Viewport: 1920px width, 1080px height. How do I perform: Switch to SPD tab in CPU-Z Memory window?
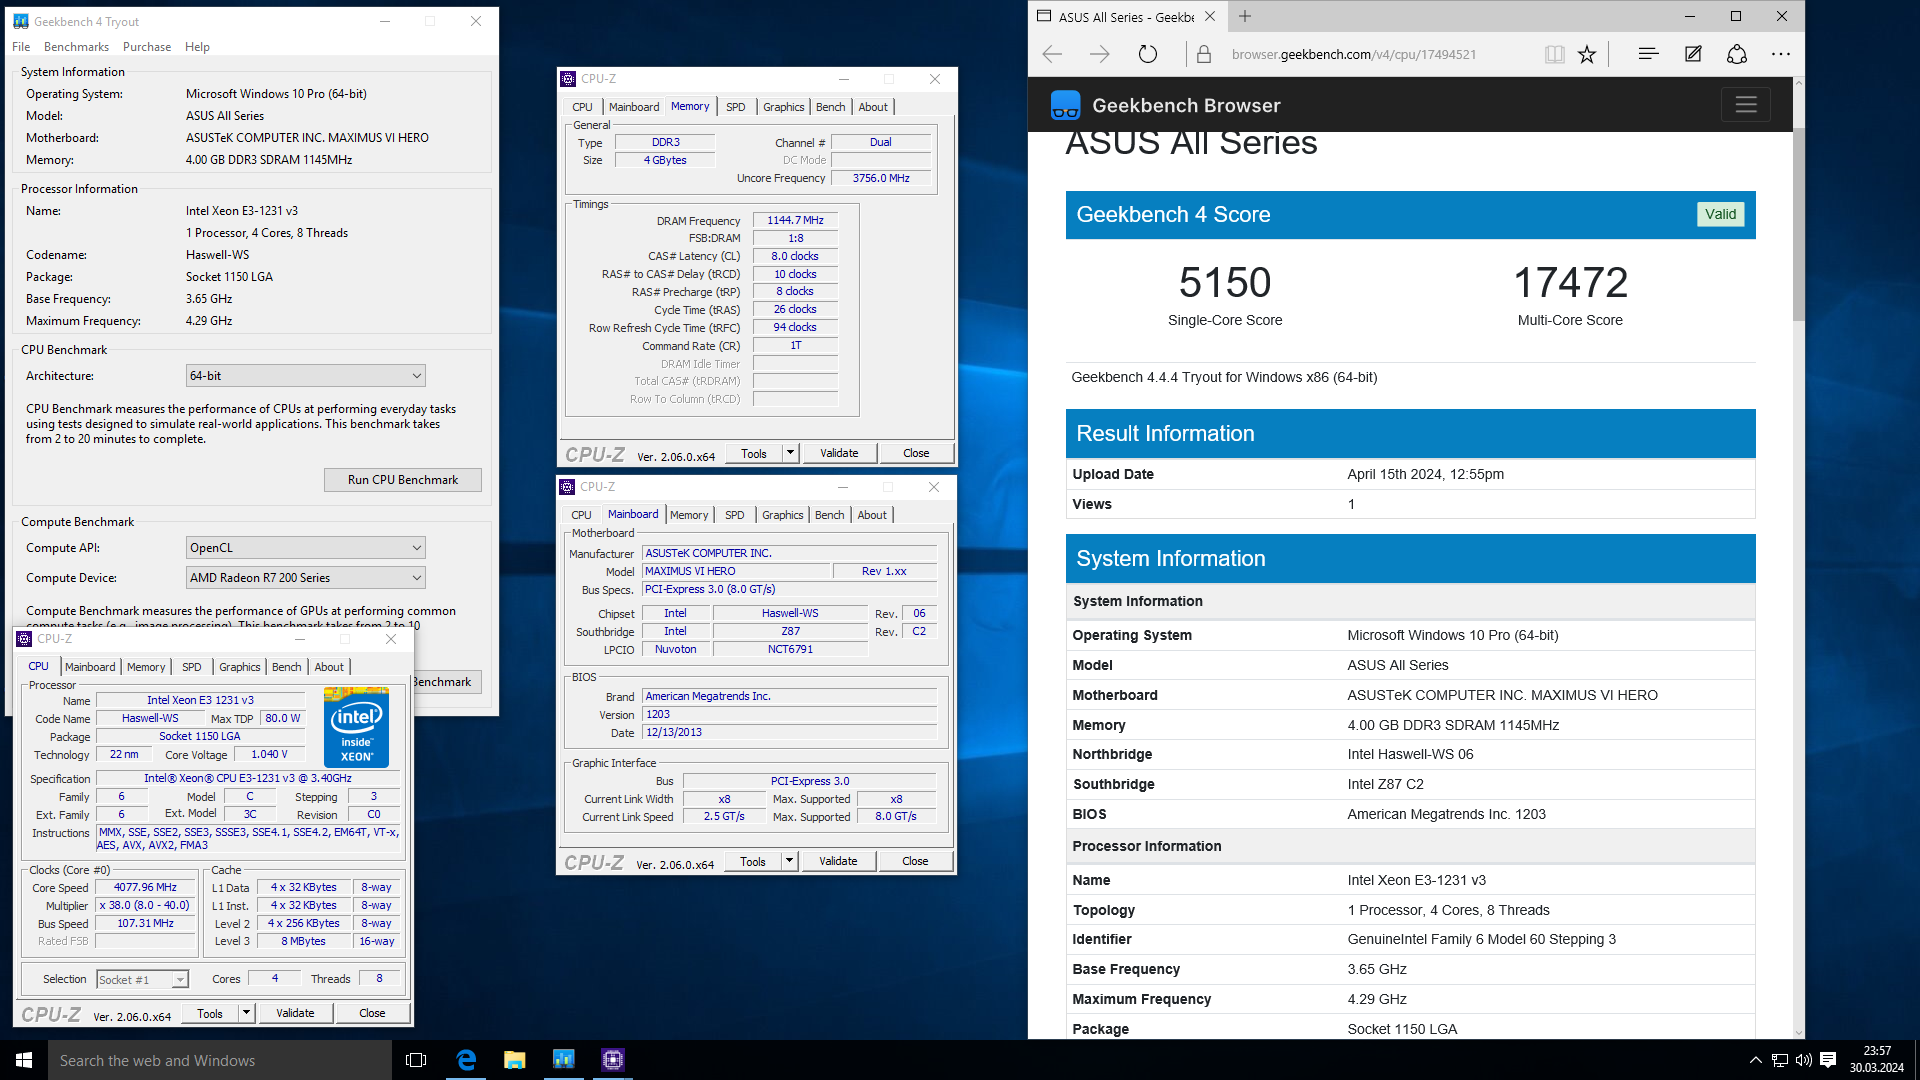pos(736,107)
